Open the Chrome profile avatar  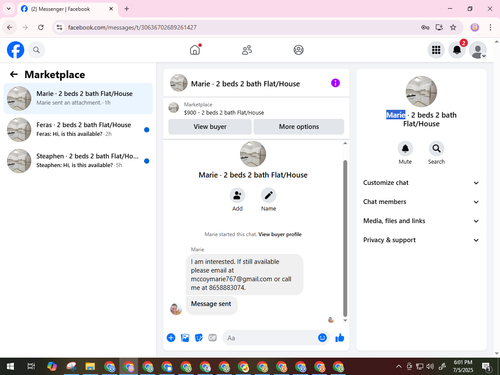[x=475, y=27]
